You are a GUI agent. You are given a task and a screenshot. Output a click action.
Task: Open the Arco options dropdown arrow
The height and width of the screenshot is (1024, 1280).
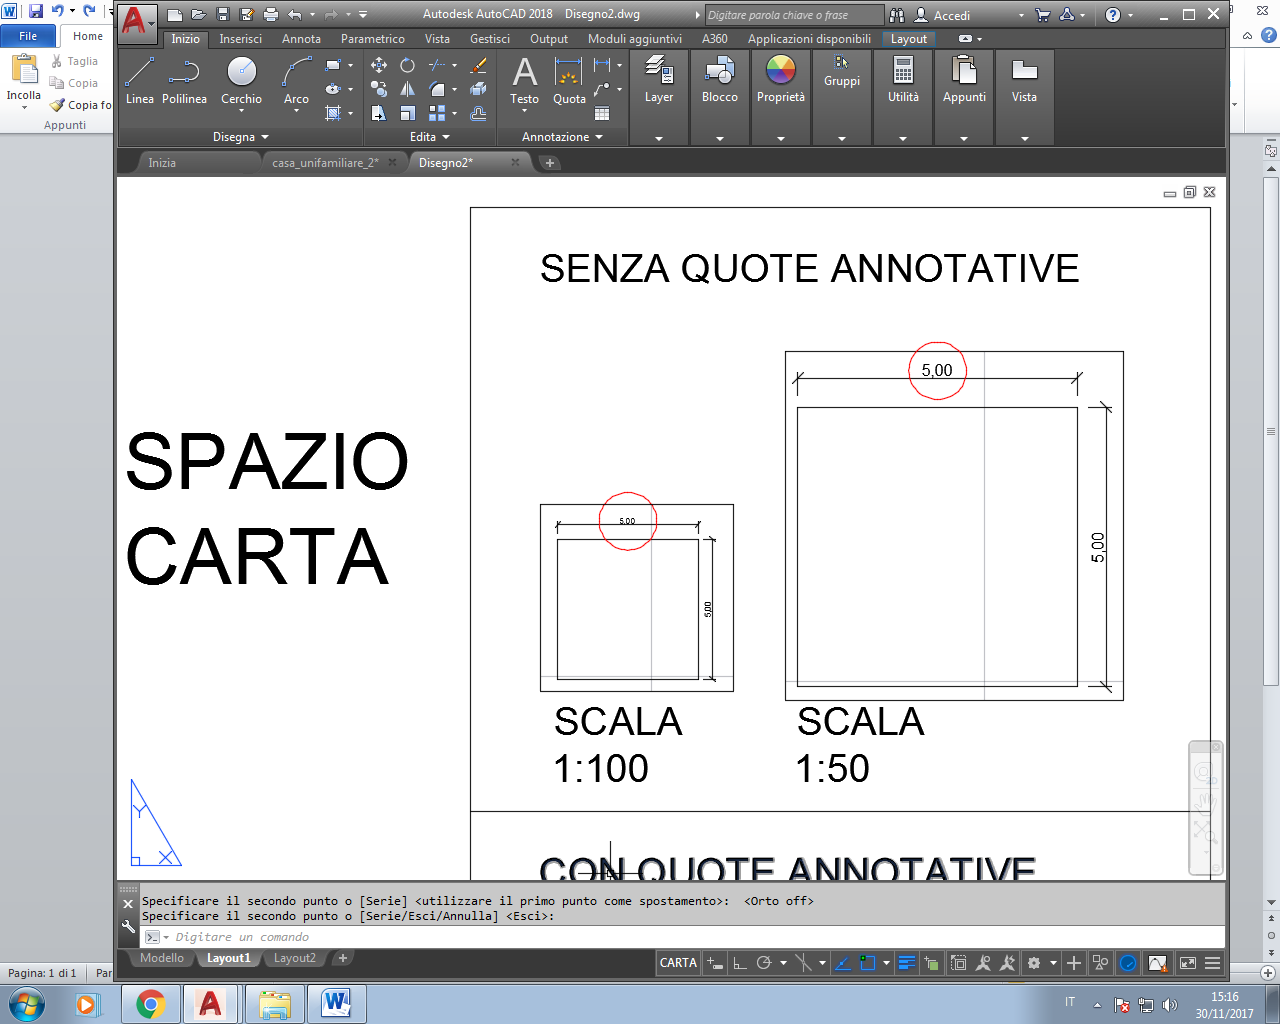coord(296,111)
